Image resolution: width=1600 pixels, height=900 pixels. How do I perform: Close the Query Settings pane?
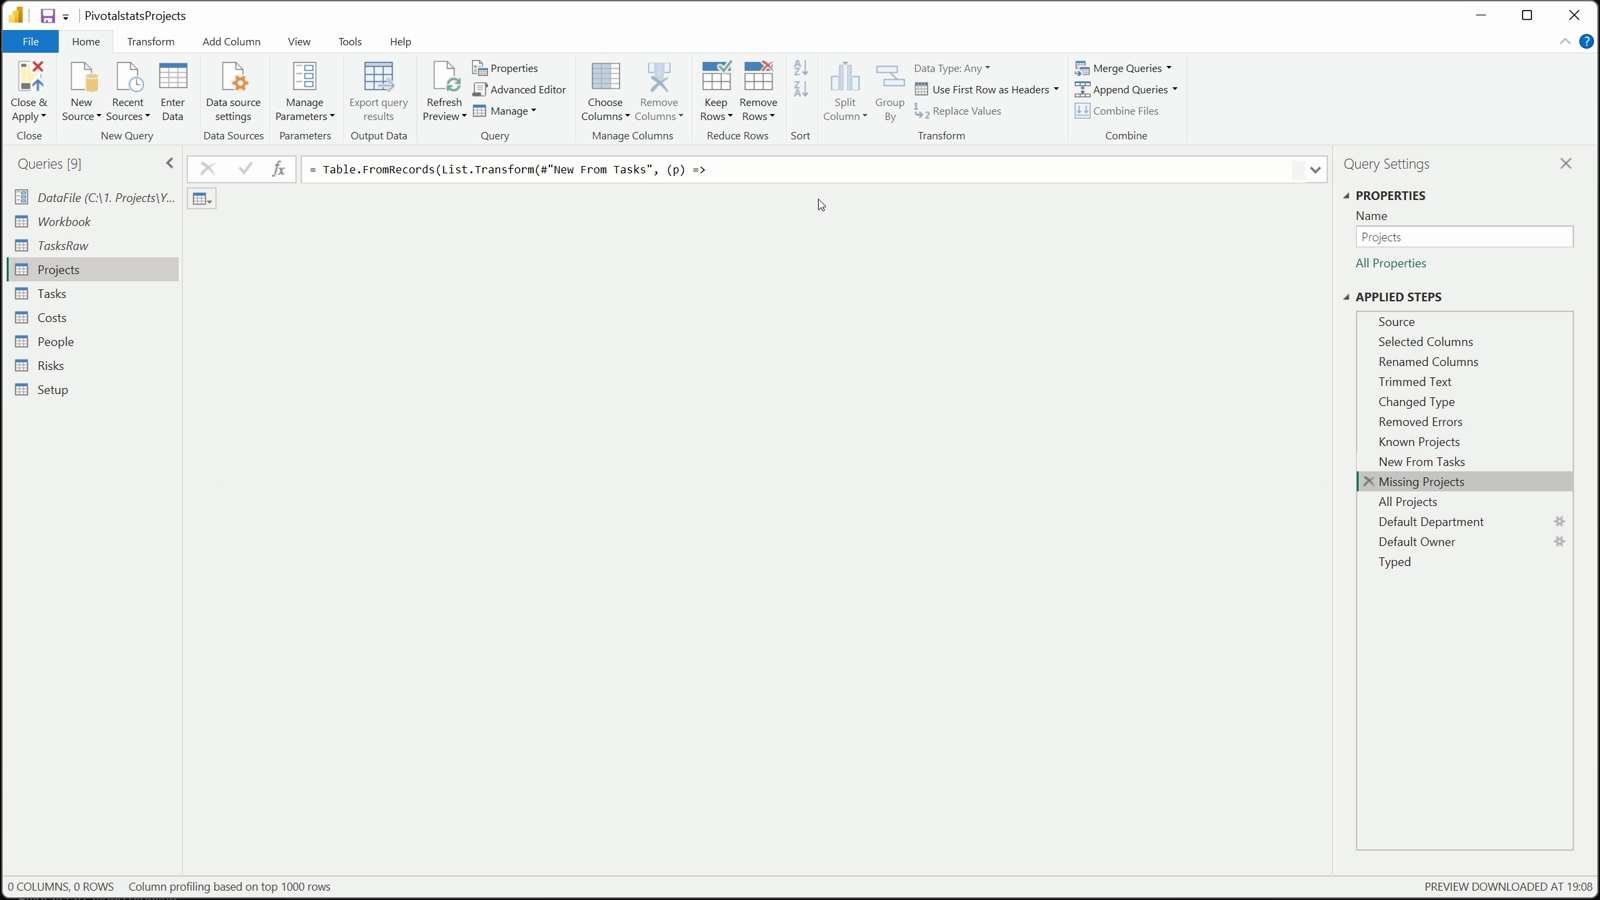(x=1566, y=163)
